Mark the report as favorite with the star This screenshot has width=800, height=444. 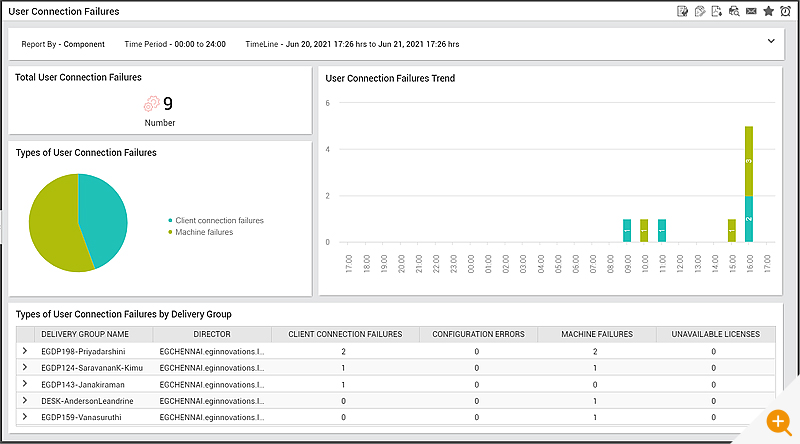click(x=768, y=11)
